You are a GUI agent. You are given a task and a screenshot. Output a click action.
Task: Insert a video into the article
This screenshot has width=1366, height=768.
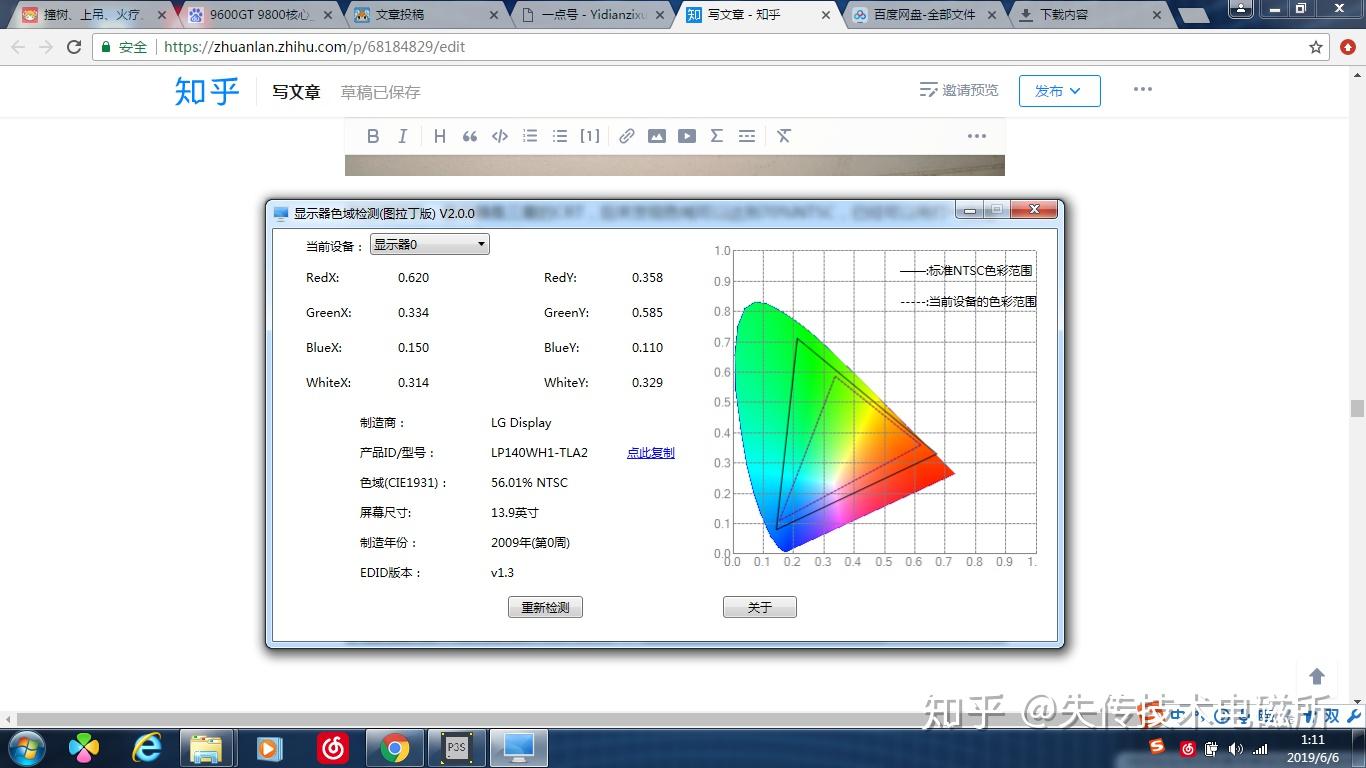pyautogui.click(x=686, y=136)
